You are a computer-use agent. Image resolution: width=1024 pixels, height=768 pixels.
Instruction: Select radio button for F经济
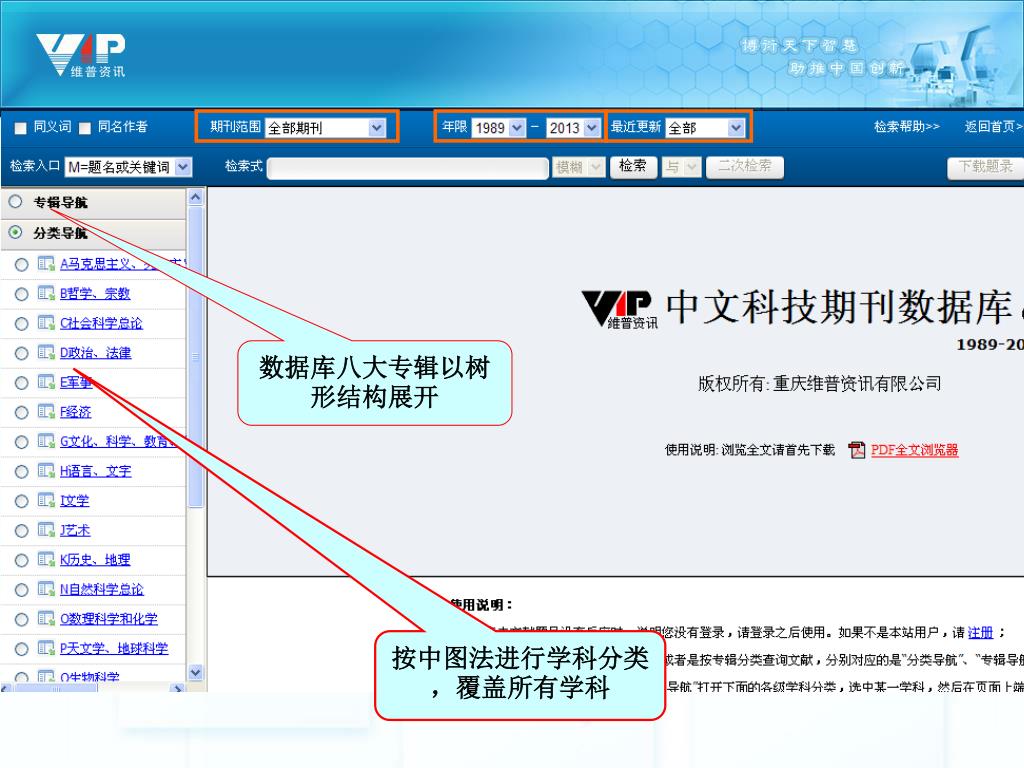22,412
